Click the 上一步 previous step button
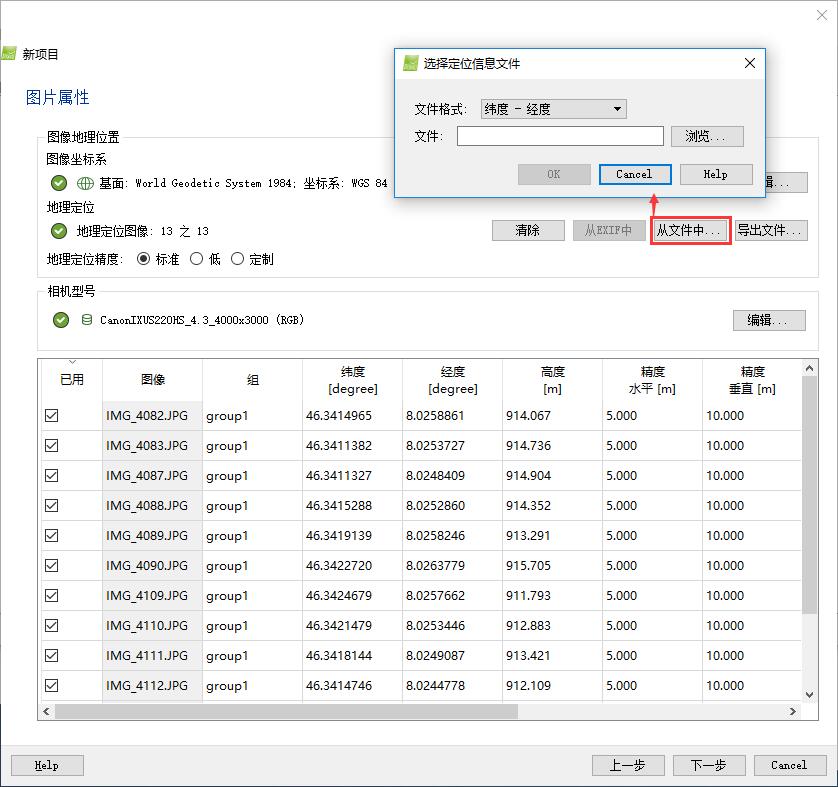 (x=628, y=765)
